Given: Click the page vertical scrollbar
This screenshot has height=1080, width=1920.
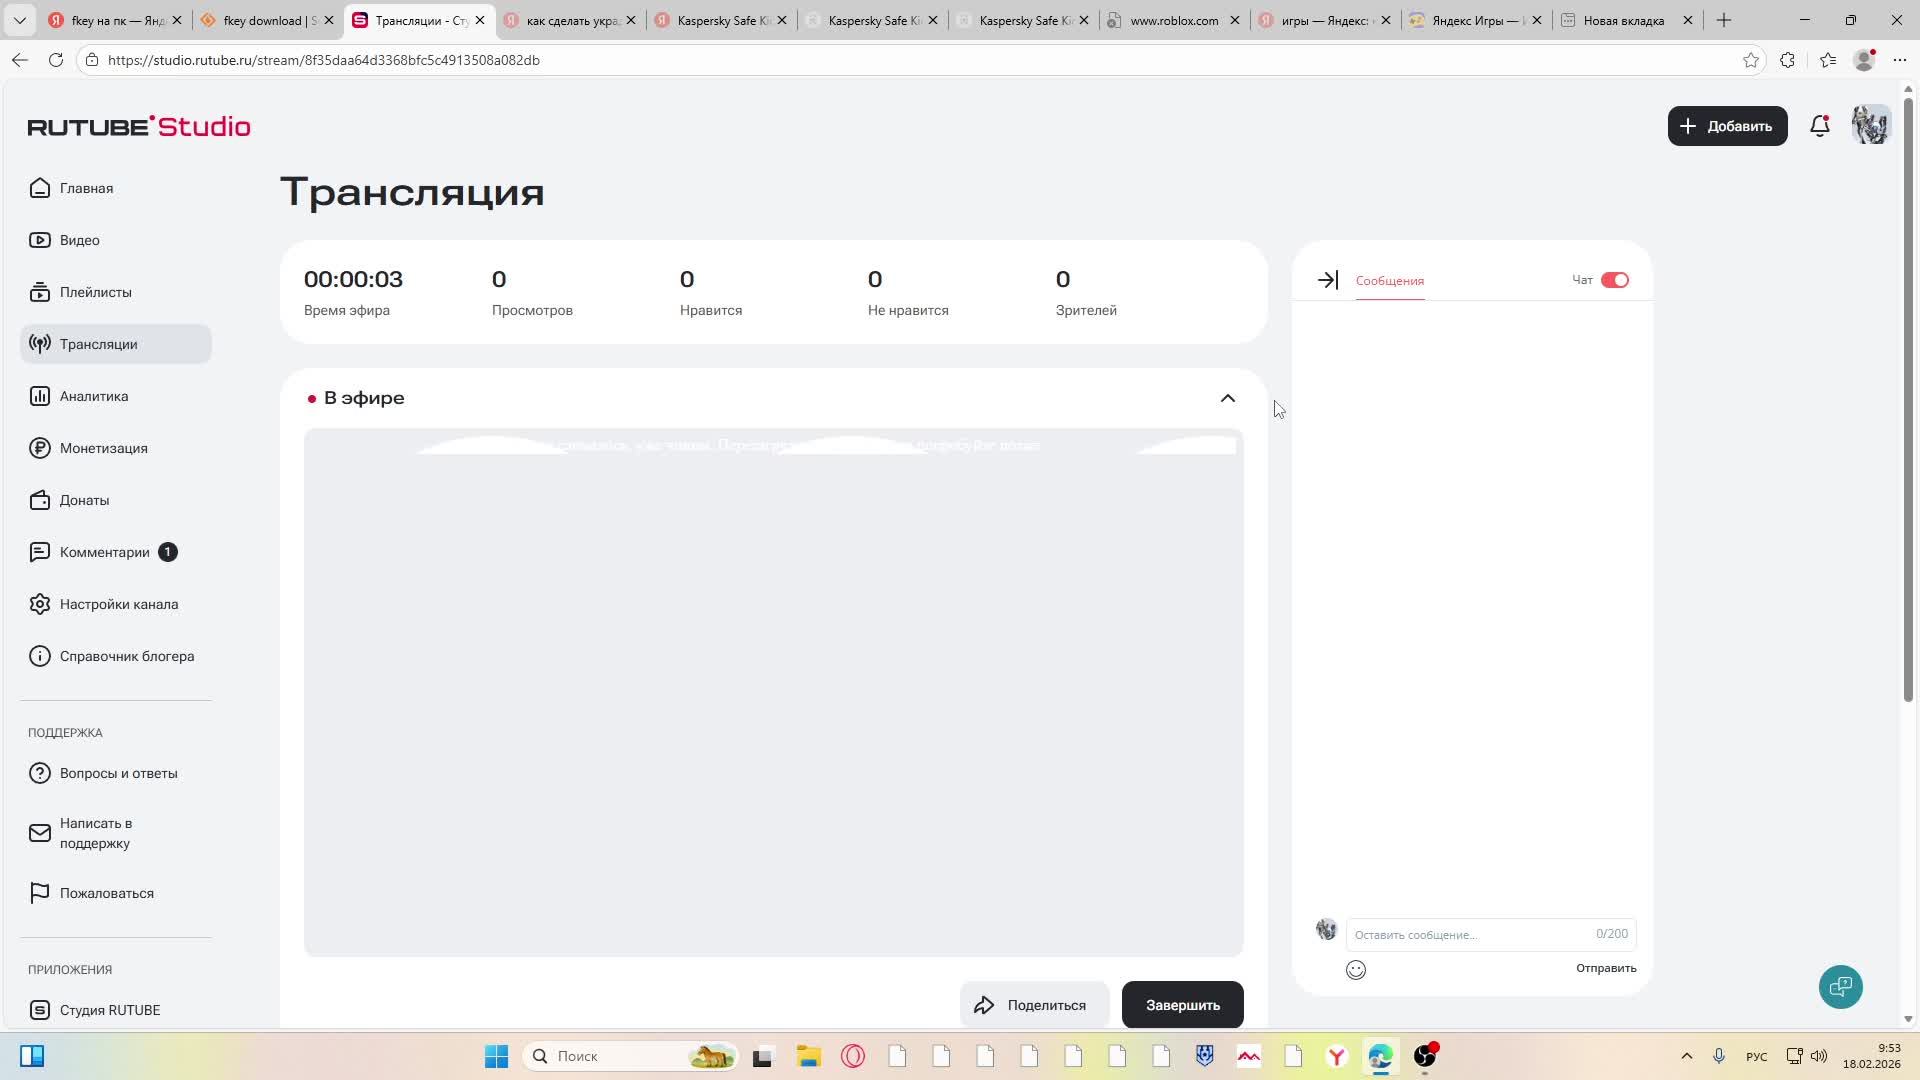Looking at the screenshot, I should click(x=1908, y=400).
